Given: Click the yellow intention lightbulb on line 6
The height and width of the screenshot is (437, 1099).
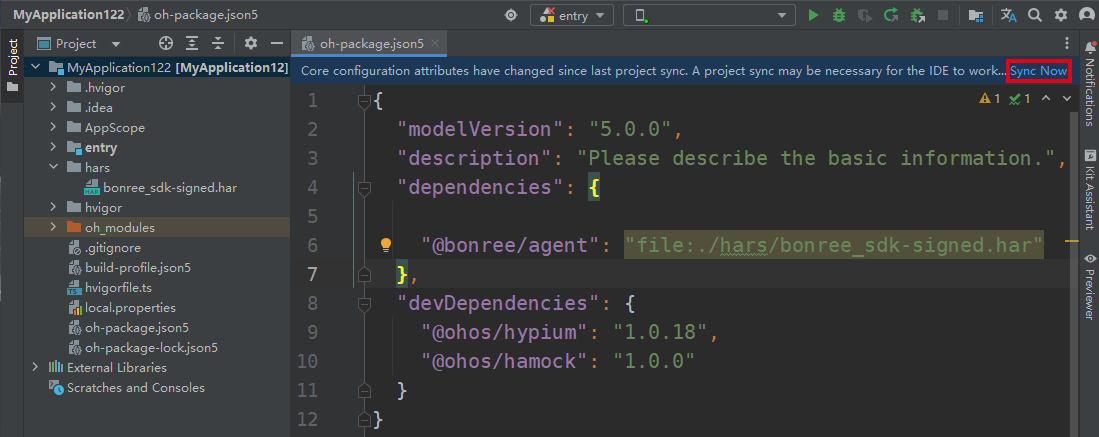Looking at the screenshot, I should coord(384,244).
